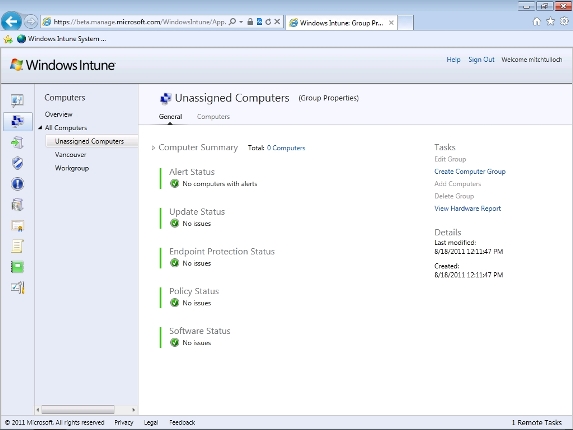Select Overview in Computers navigation
The height and width of the screenshot is (430, 573).
(x=58, y=114)
